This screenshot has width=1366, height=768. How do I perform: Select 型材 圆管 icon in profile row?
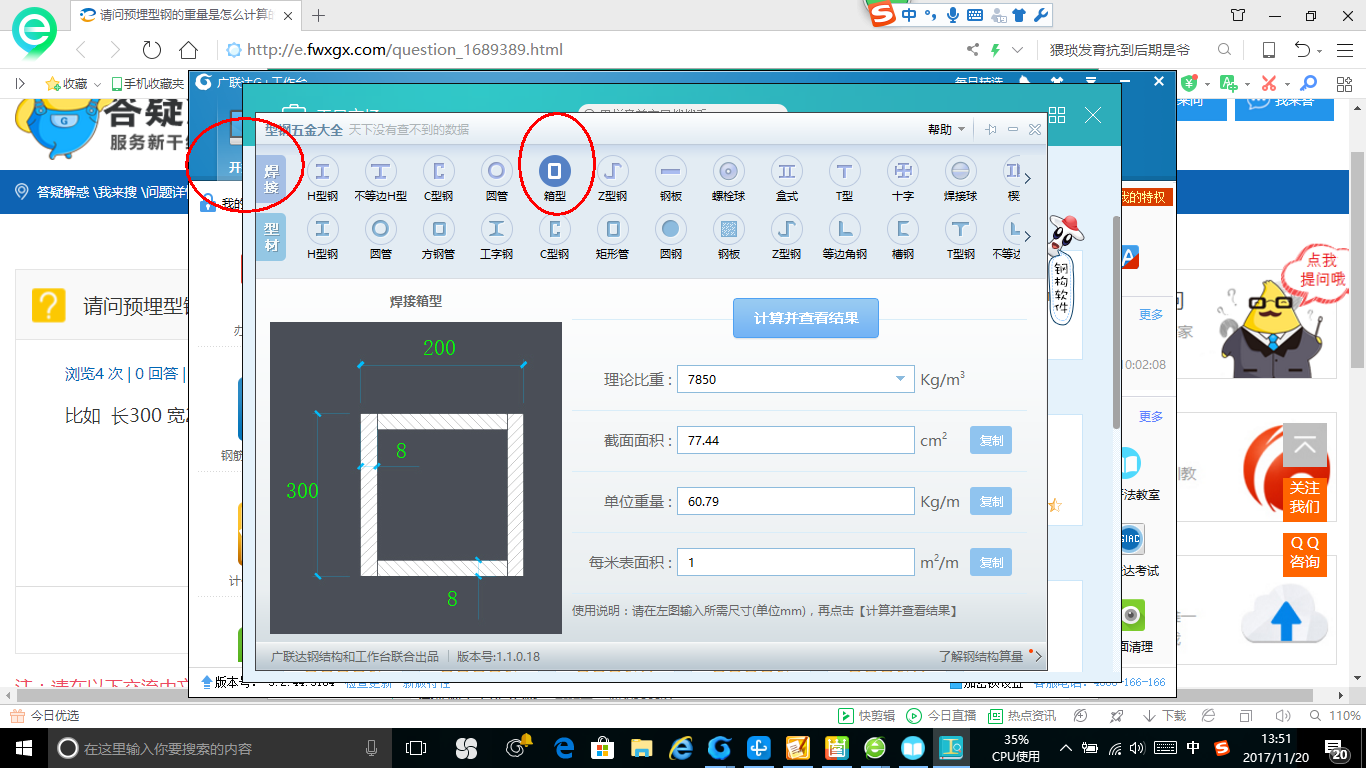380,229
